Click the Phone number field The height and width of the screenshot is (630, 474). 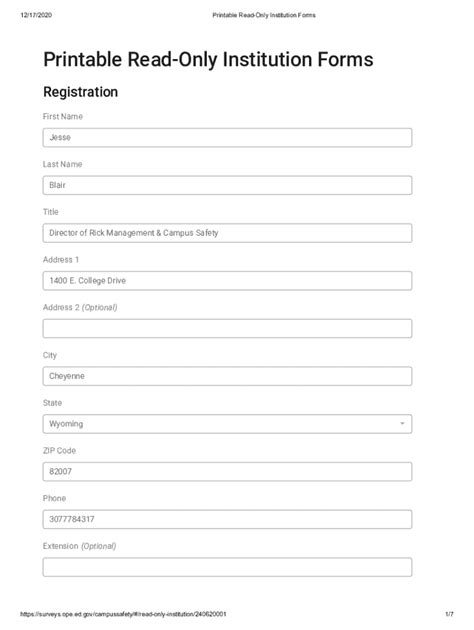point(227,519)
